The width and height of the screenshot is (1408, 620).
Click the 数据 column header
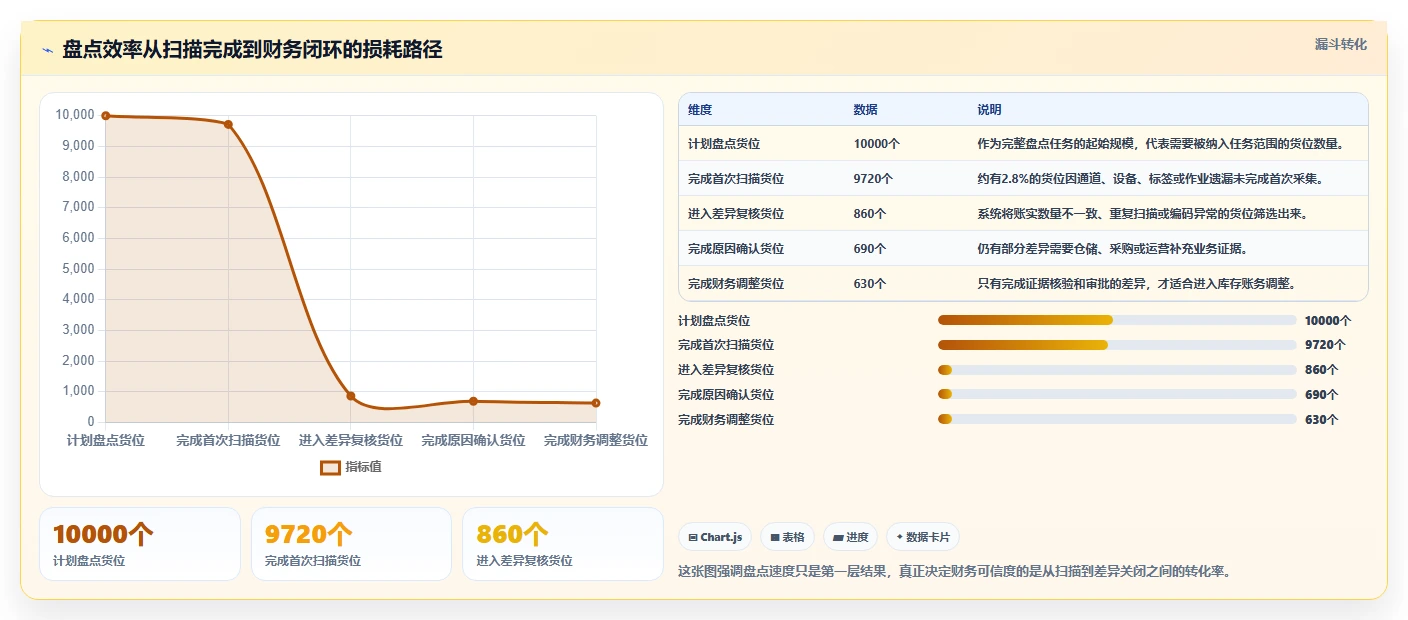[865, 110]
